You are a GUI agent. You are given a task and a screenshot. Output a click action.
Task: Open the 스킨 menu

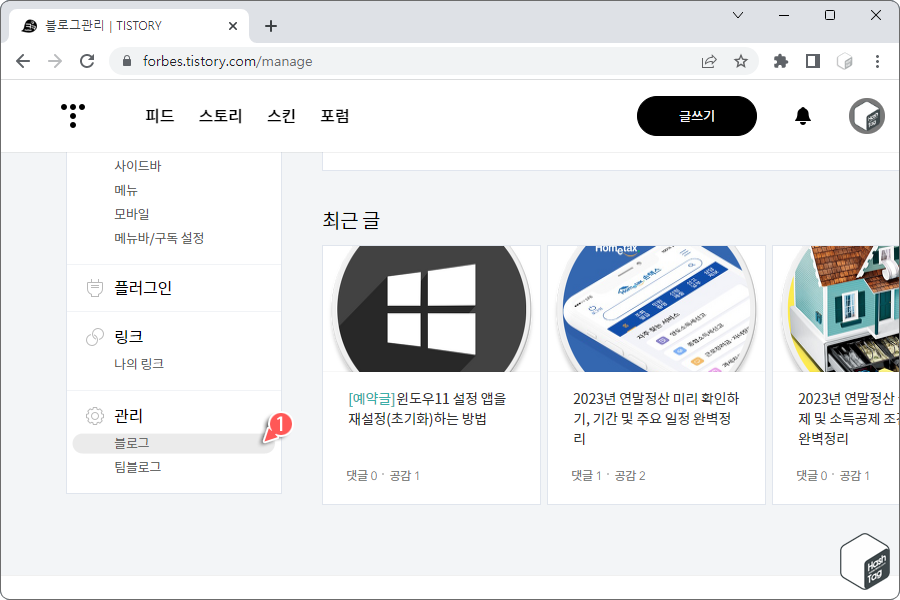(281, 116)
